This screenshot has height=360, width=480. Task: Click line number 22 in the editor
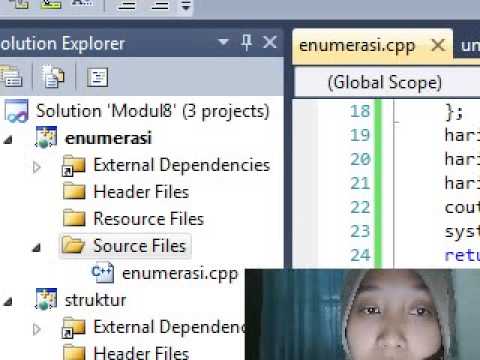tap(360, 207)
